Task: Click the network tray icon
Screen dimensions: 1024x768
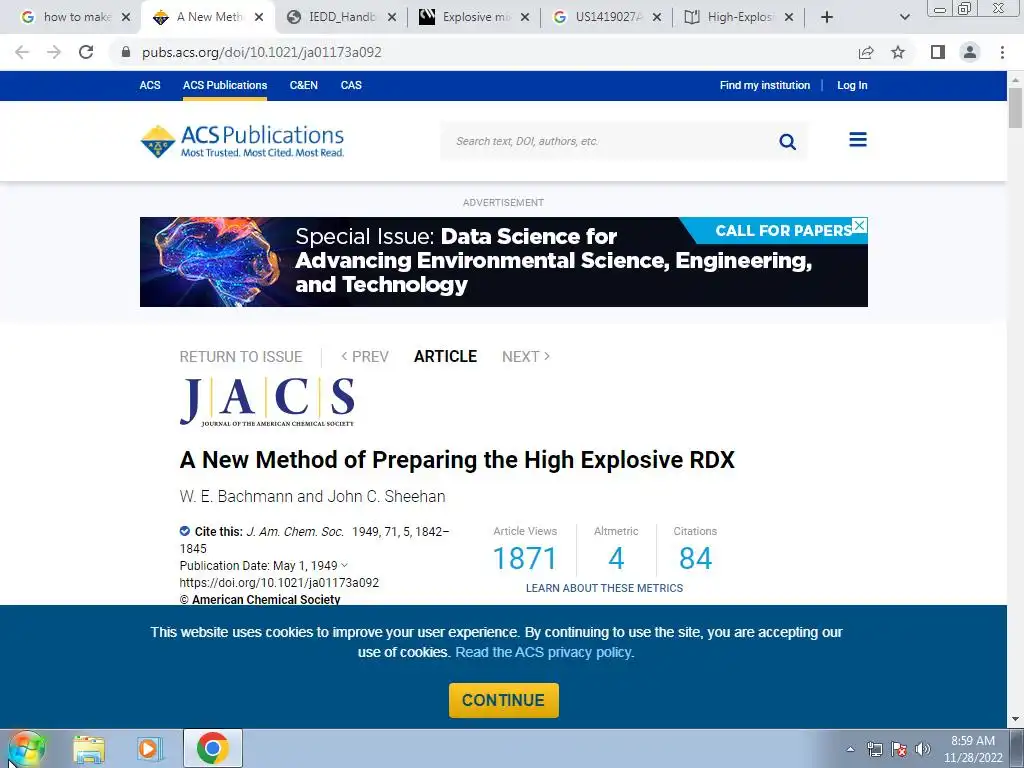Action: pyautogui.click(x=874, y=749)
